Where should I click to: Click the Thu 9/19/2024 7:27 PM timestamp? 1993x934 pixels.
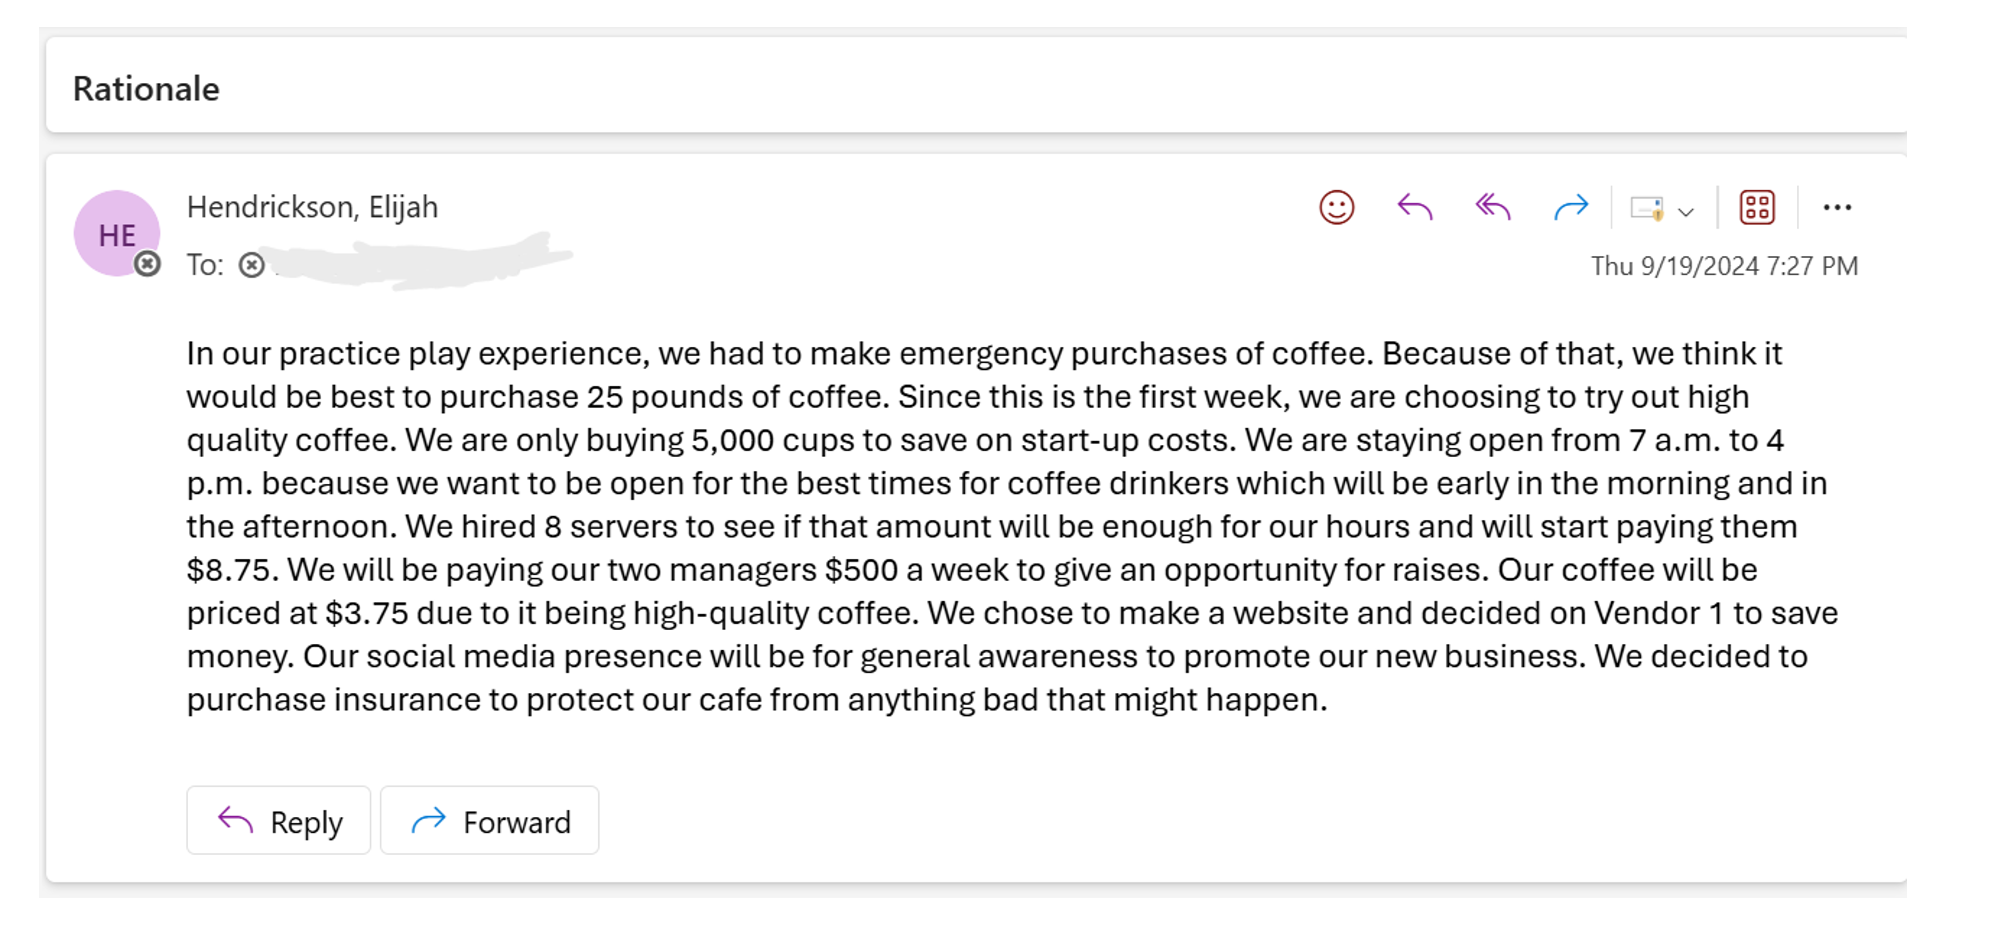point(1724,266)
